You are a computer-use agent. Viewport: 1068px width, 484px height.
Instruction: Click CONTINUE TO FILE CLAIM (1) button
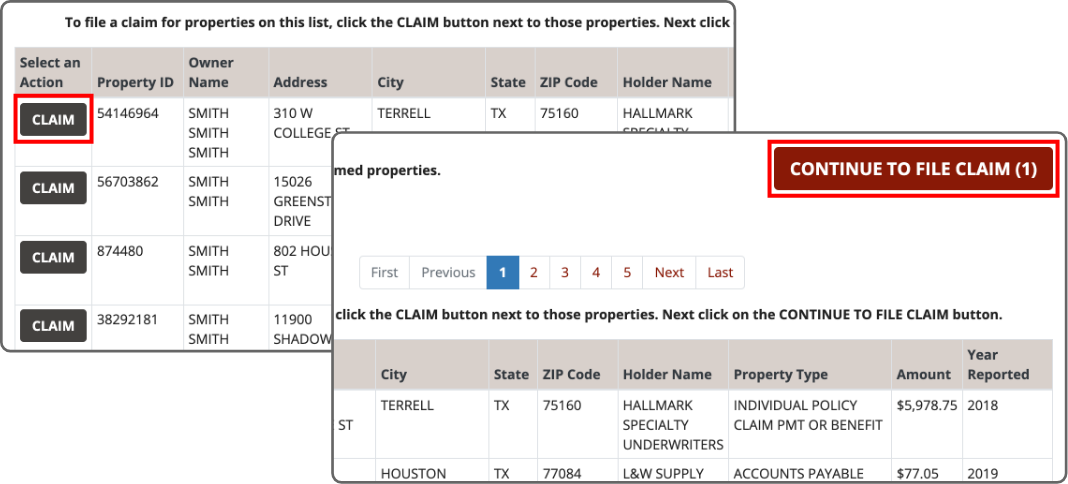(x=913, y=169)
